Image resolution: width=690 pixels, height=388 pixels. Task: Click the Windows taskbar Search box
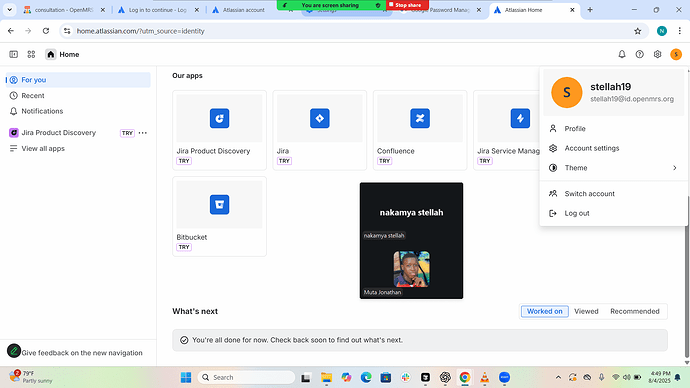tap(246, 377)
